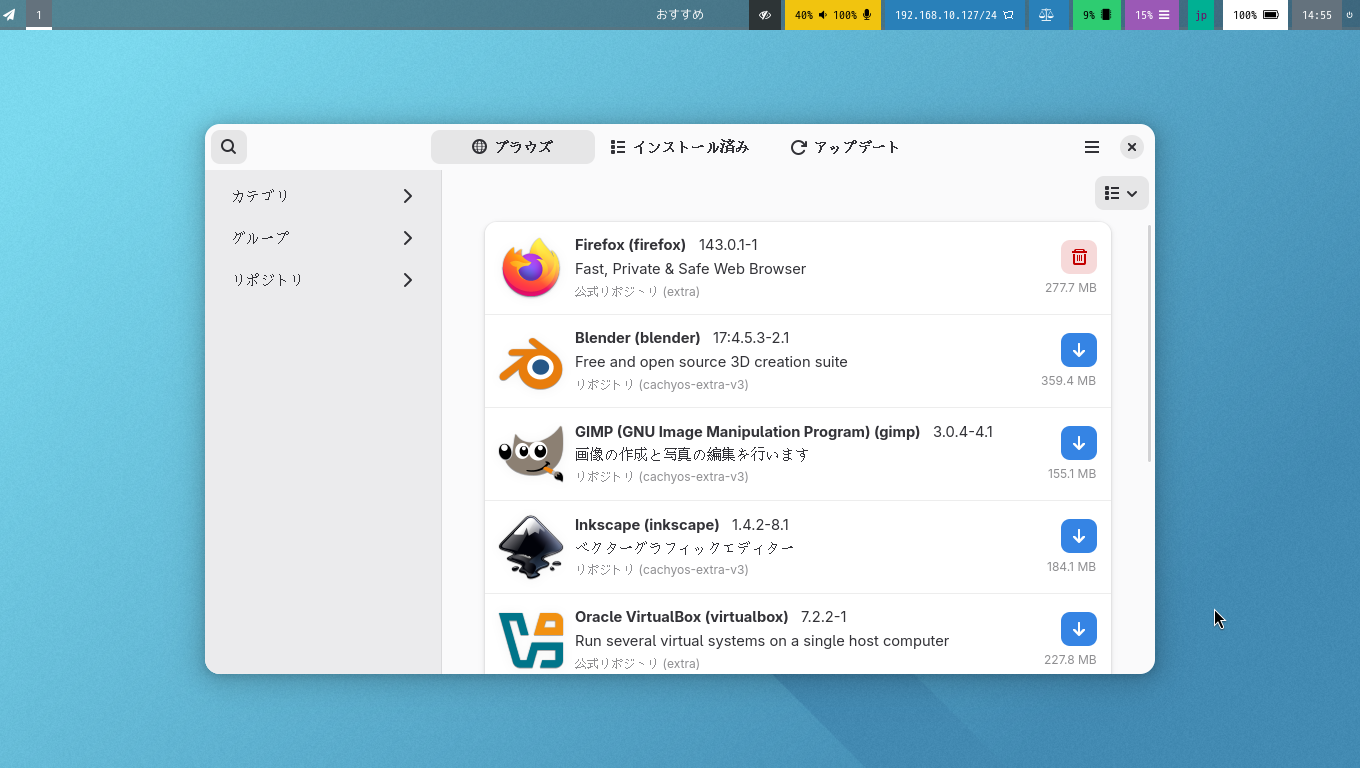Click the 15% memory indicator
The image size is (1360, 768).
click(1152, 15)
